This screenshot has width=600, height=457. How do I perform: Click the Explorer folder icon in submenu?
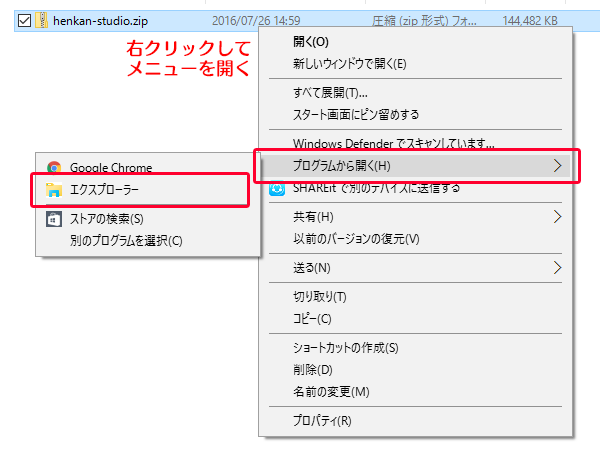(x=53, y=190)
